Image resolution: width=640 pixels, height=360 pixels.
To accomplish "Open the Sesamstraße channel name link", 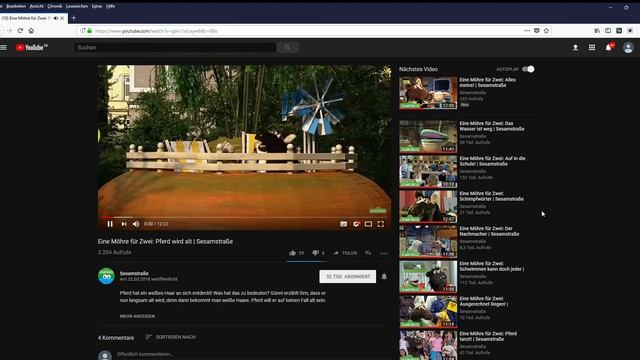I will 134,273.
